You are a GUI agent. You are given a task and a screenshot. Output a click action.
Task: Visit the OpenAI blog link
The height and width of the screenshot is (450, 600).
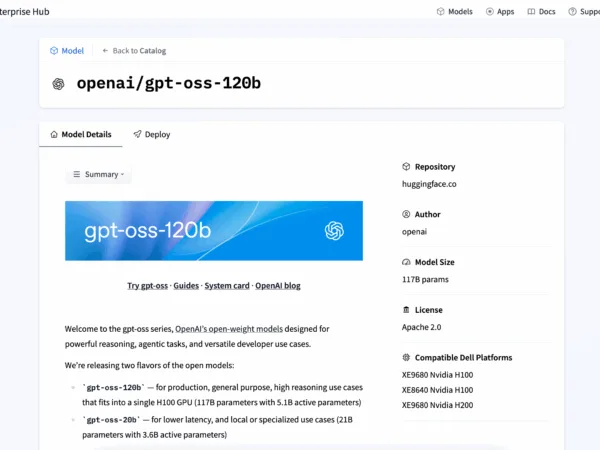pos(278,285)
